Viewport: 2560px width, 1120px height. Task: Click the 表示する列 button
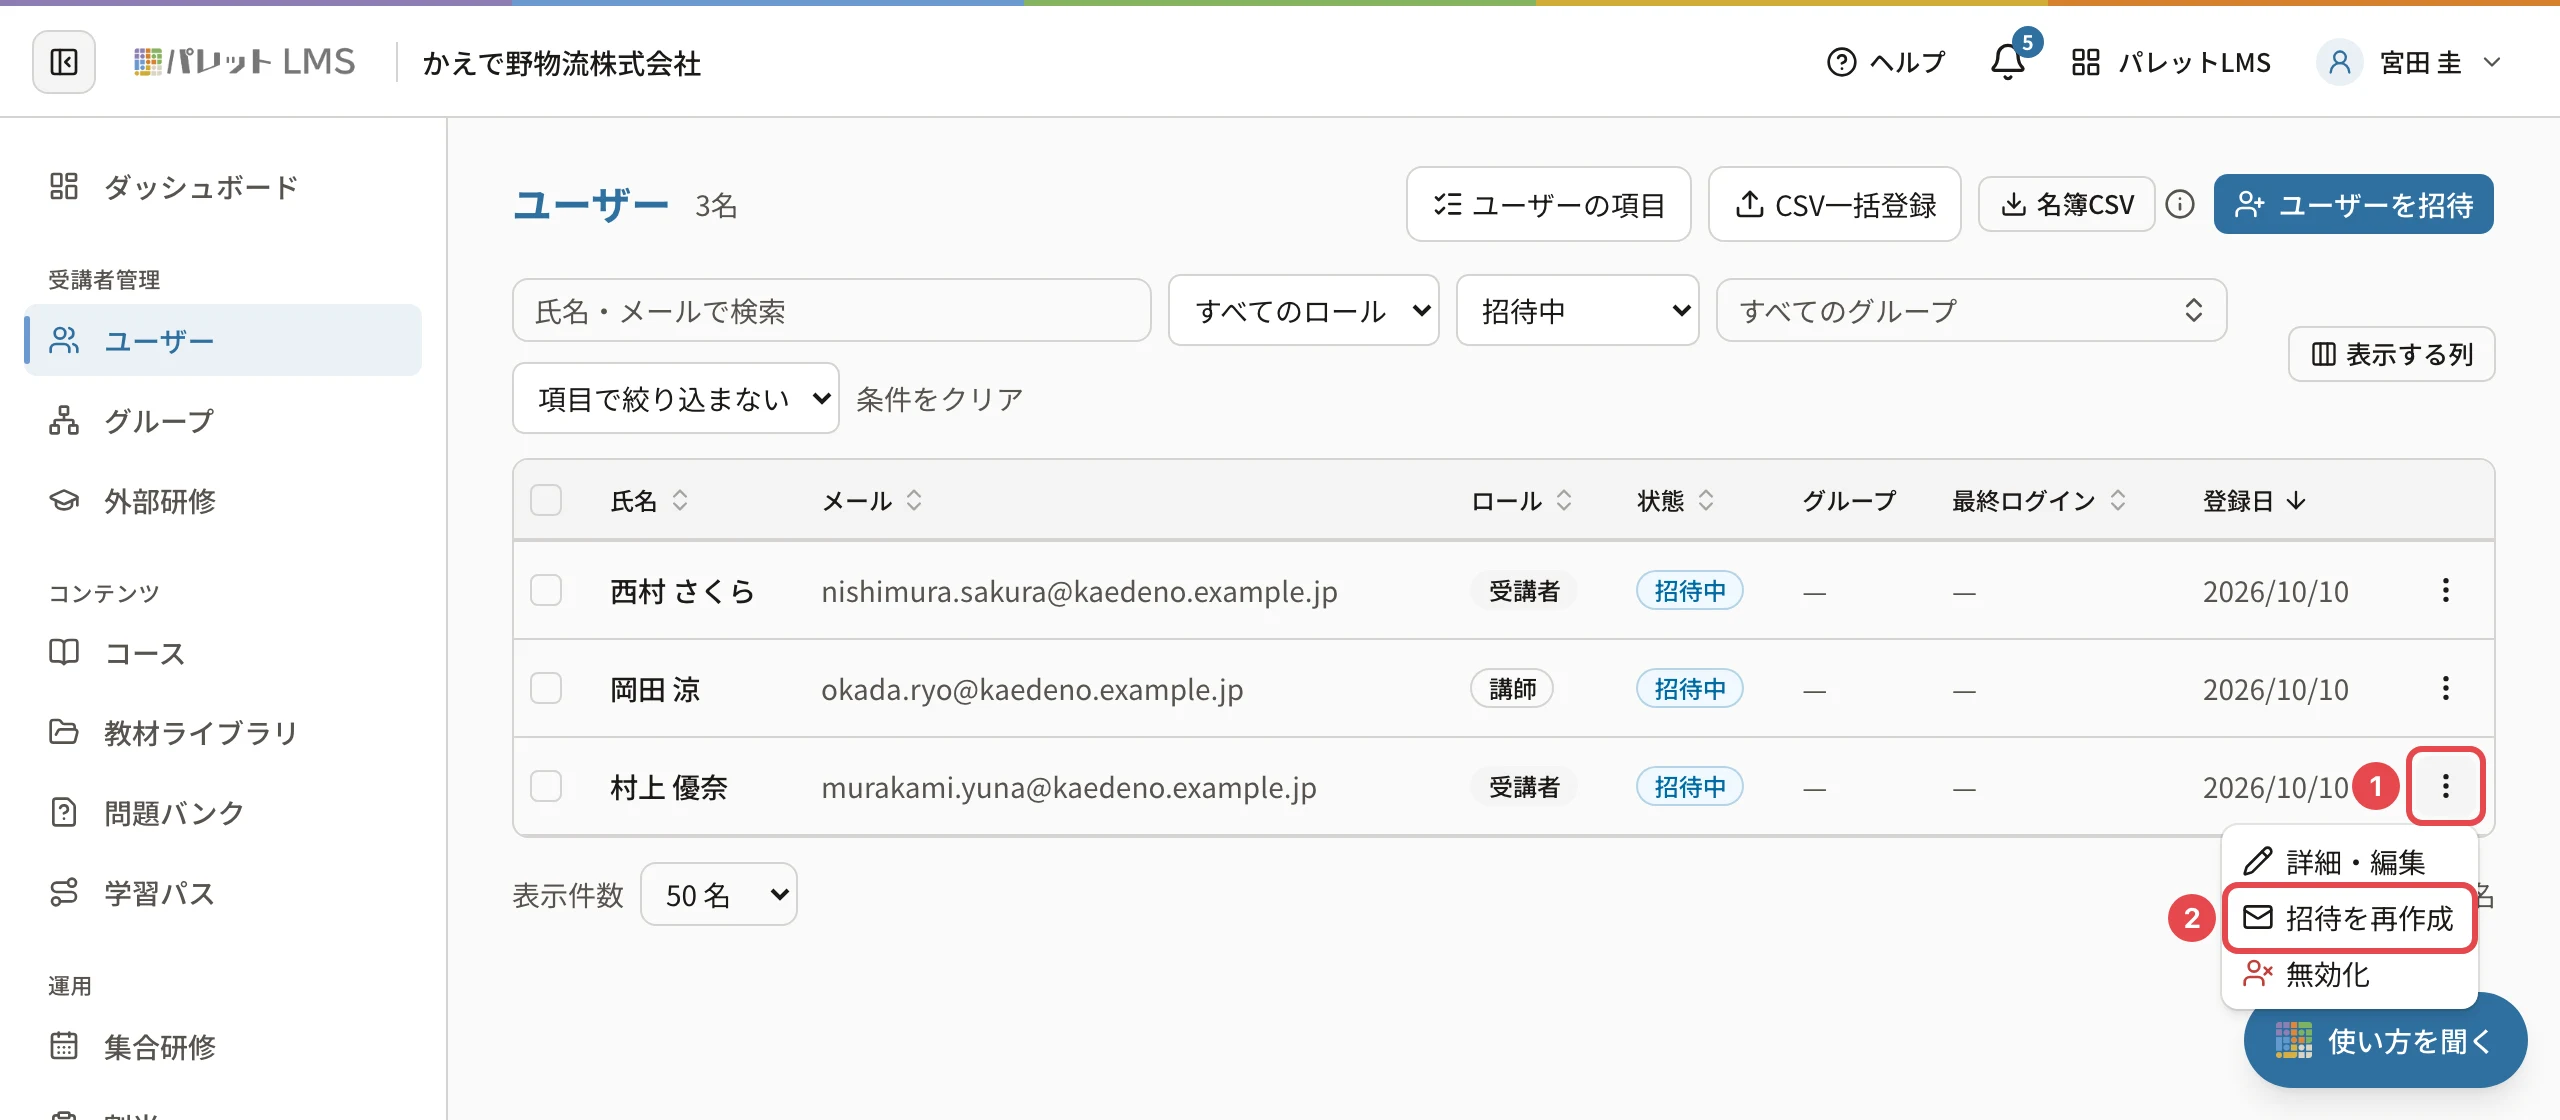pos(2391,354)
